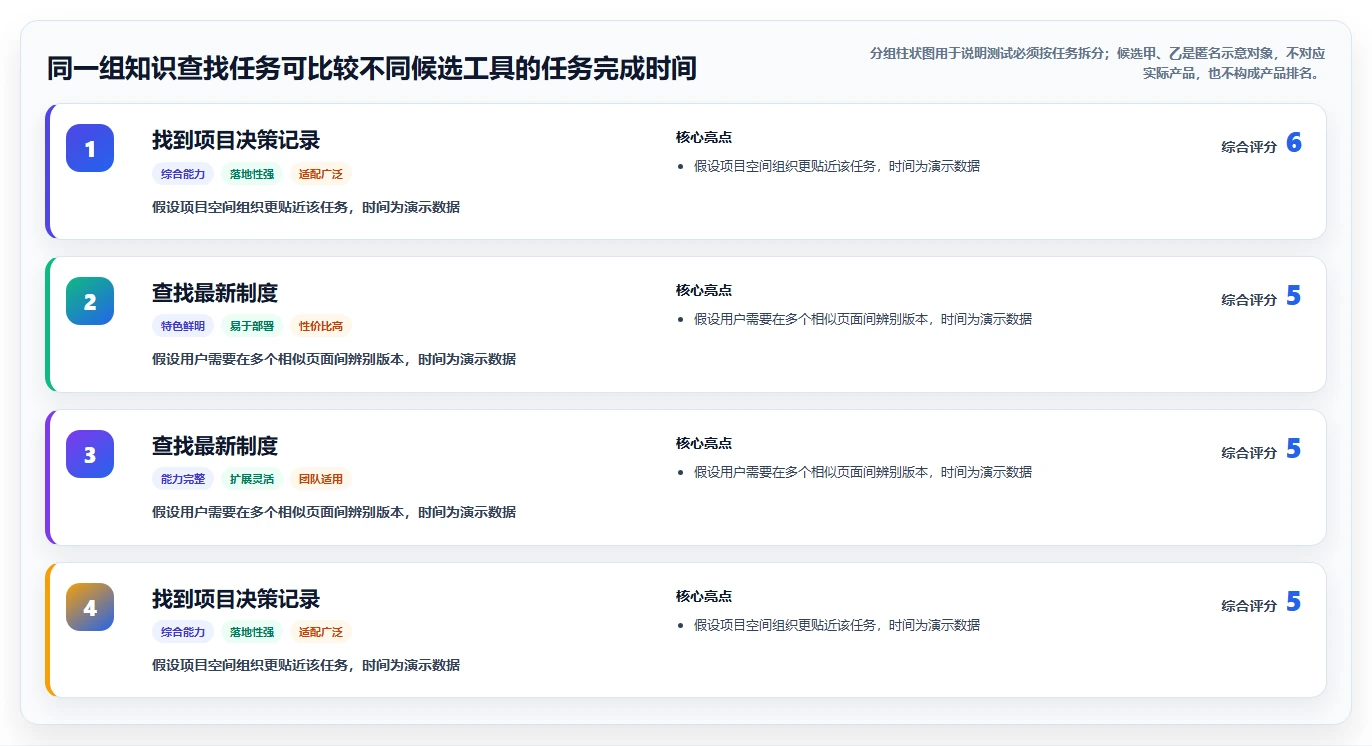Click score value 5 in card 4
Viewport: 1372px width, 746px height.
pyautogui.click(x=1294, y=602)
